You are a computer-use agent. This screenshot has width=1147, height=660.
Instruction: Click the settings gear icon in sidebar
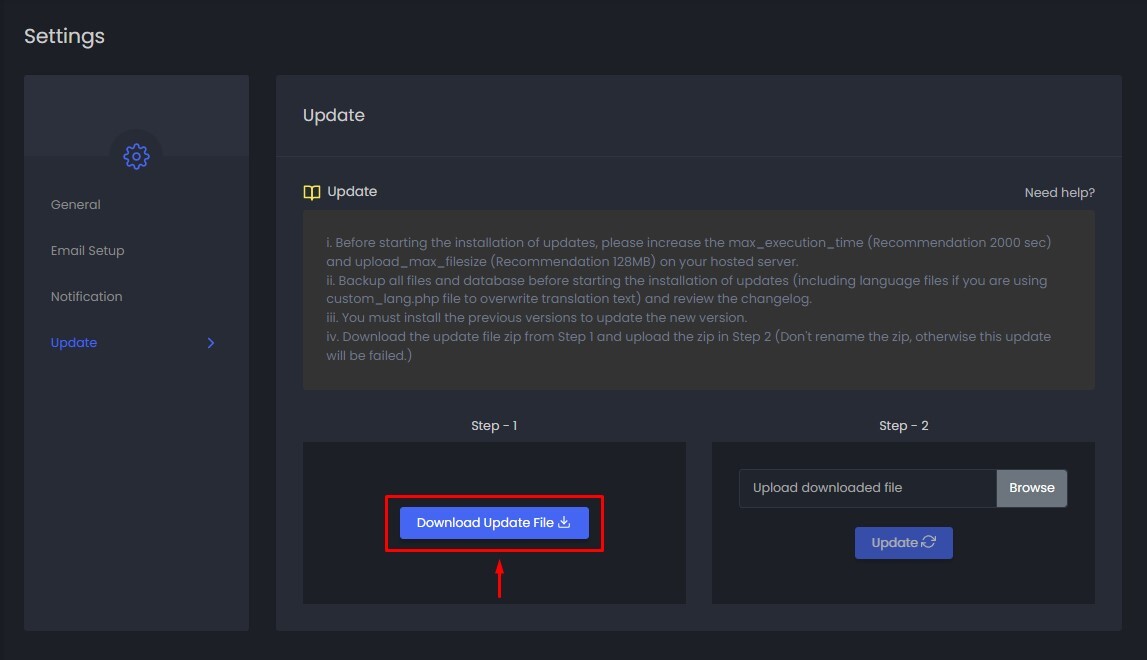(136, 156)
